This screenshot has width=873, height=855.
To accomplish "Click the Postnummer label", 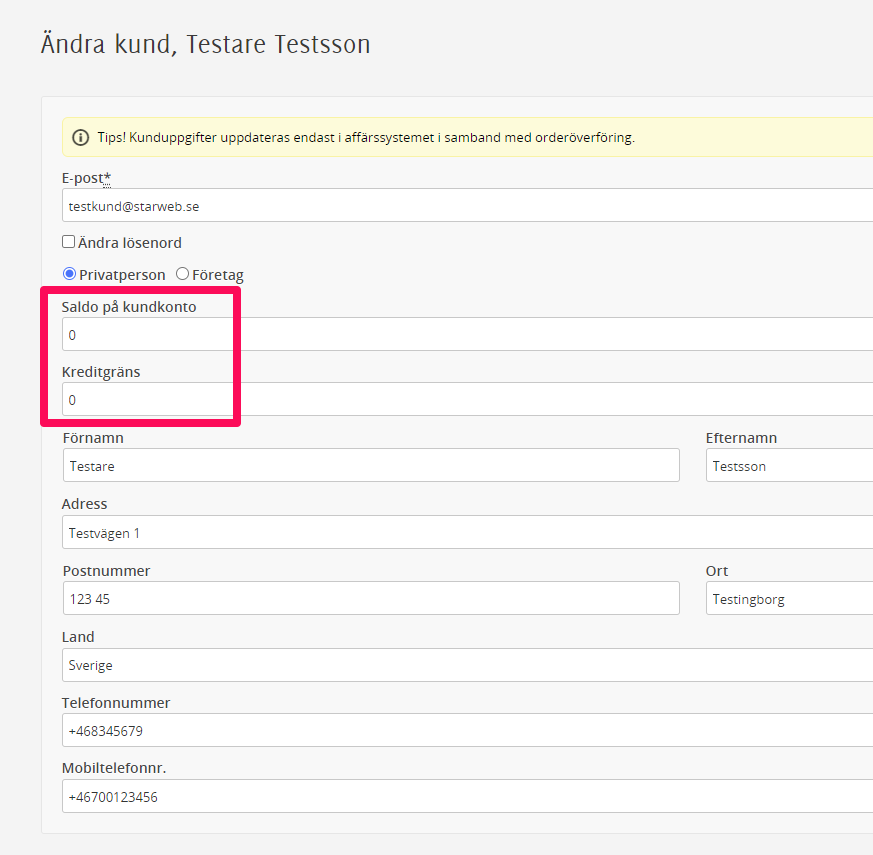I will 106,571.
